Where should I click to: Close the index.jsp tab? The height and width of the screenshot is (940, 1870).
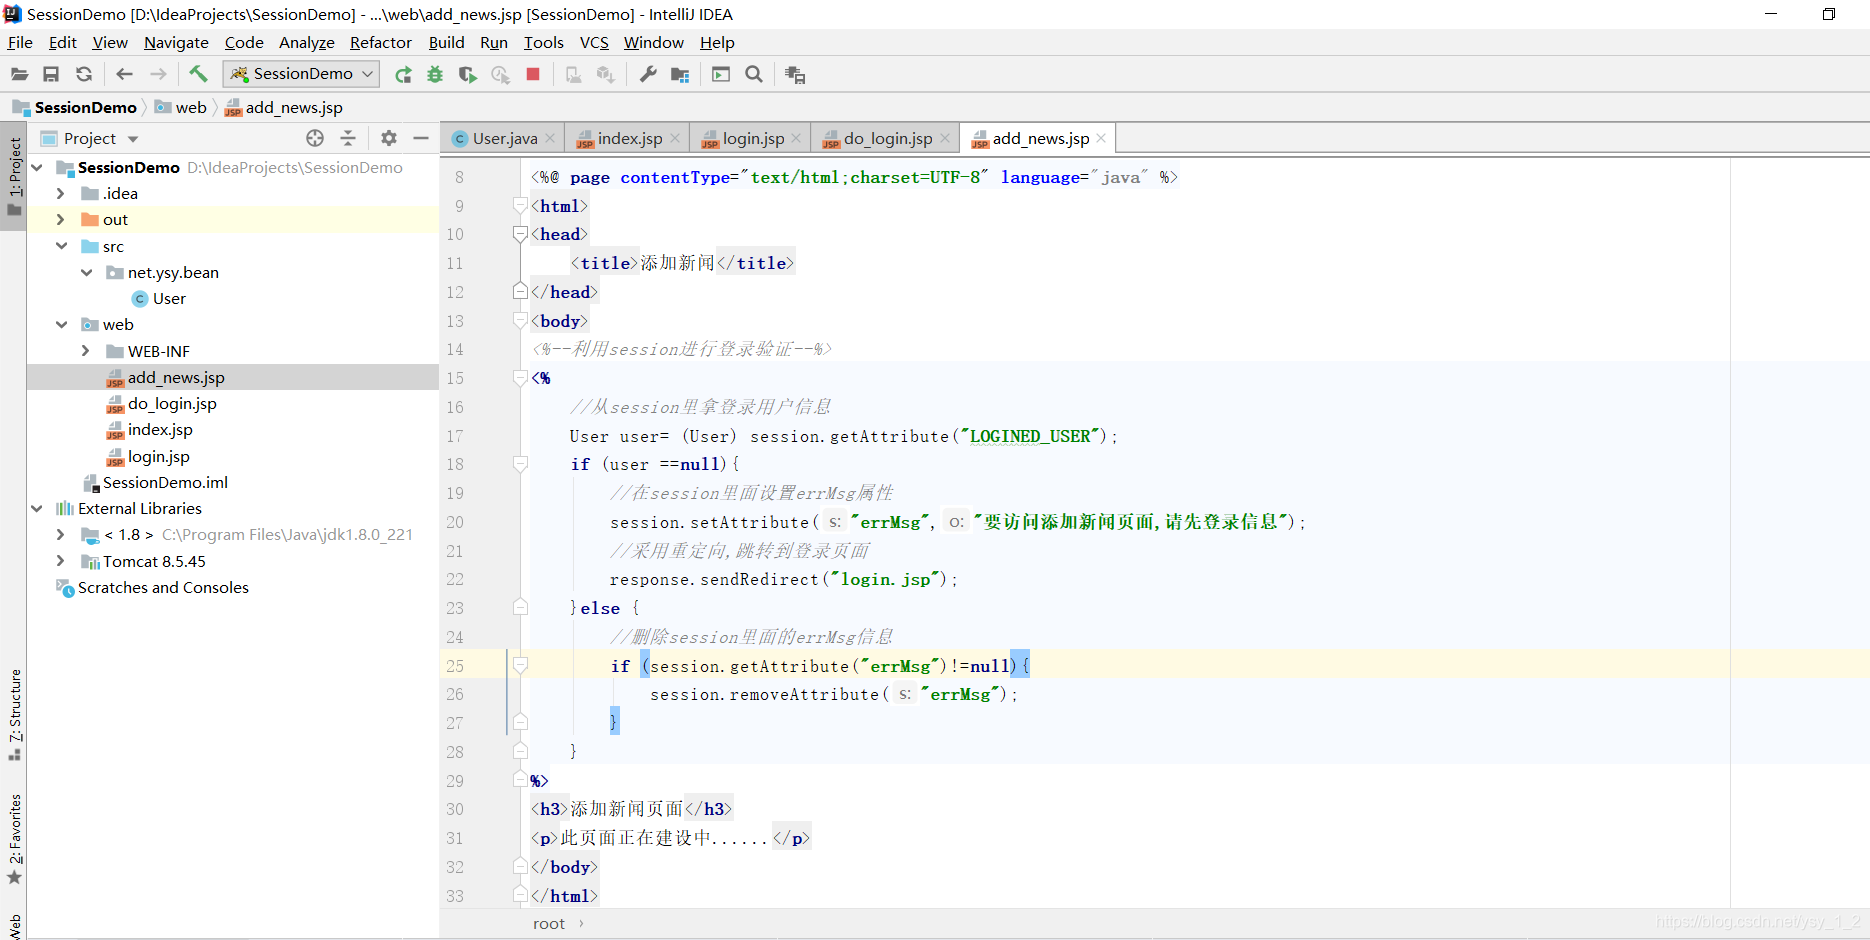675,139
